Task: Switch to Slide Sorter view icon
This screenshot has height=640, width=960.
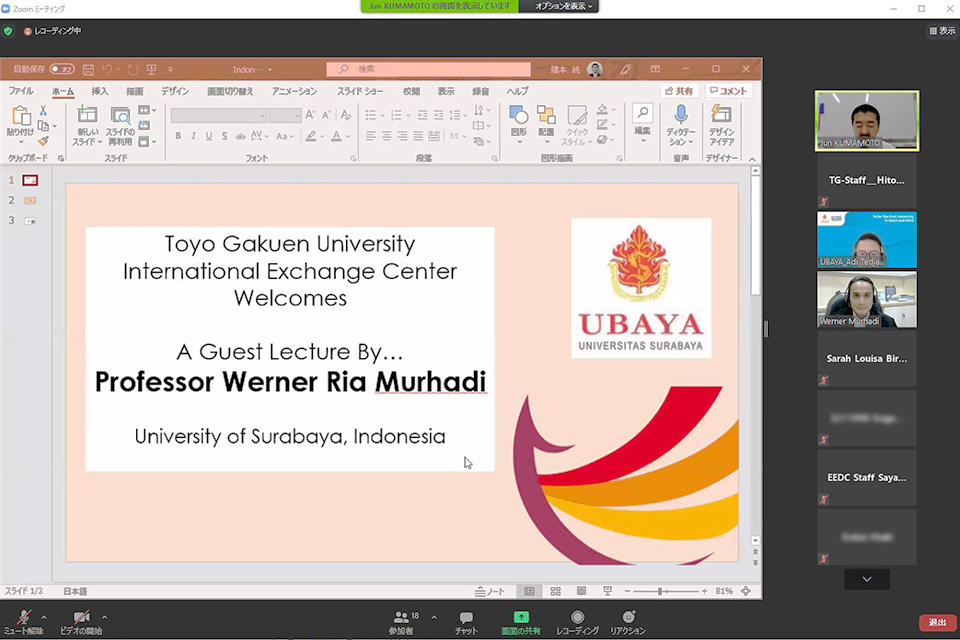Action: click(555, 591)
